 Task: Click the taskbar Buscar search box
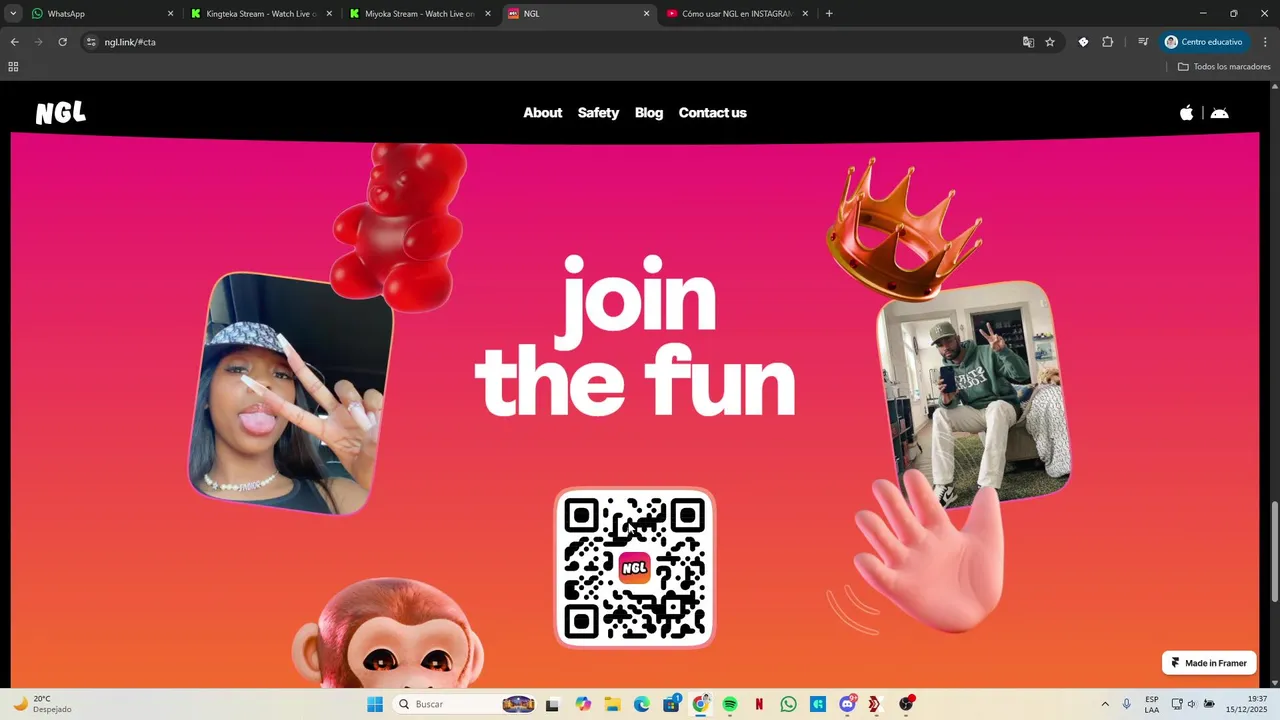tap(465, 704)
